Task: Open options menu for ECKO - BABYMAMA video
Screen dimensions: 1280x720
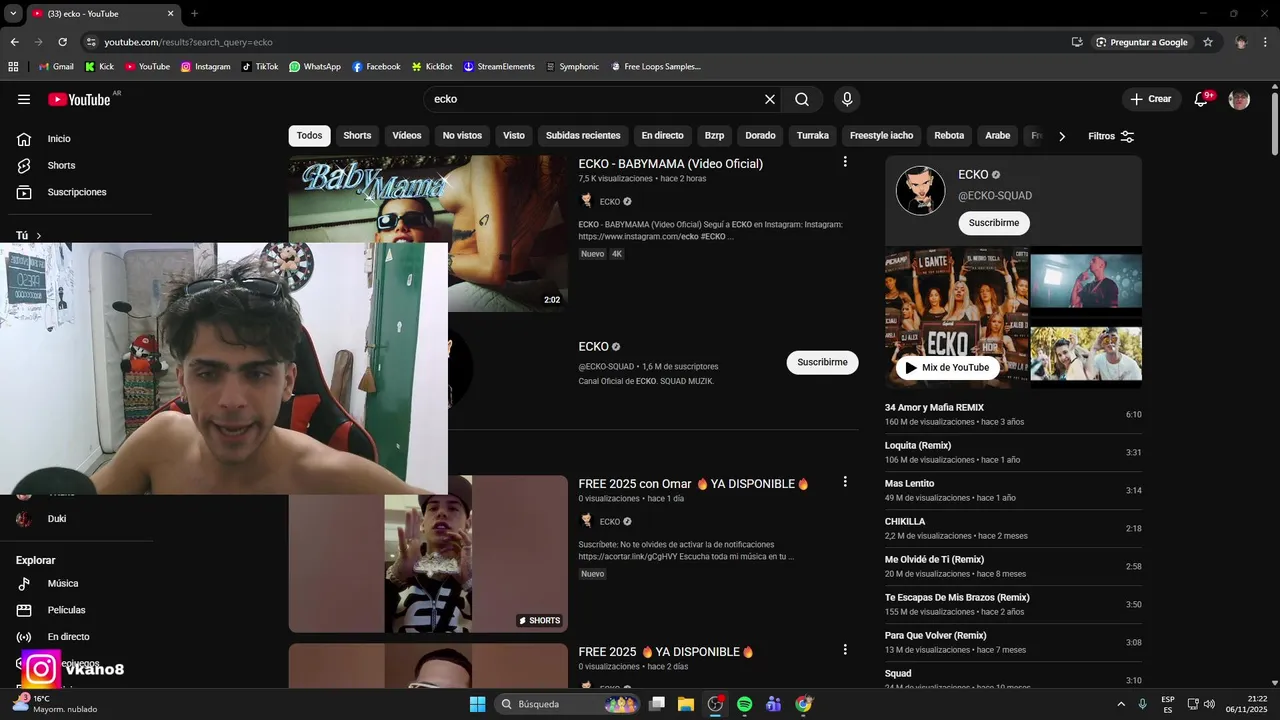Action: pyautogui.click(x=845, y=162)
